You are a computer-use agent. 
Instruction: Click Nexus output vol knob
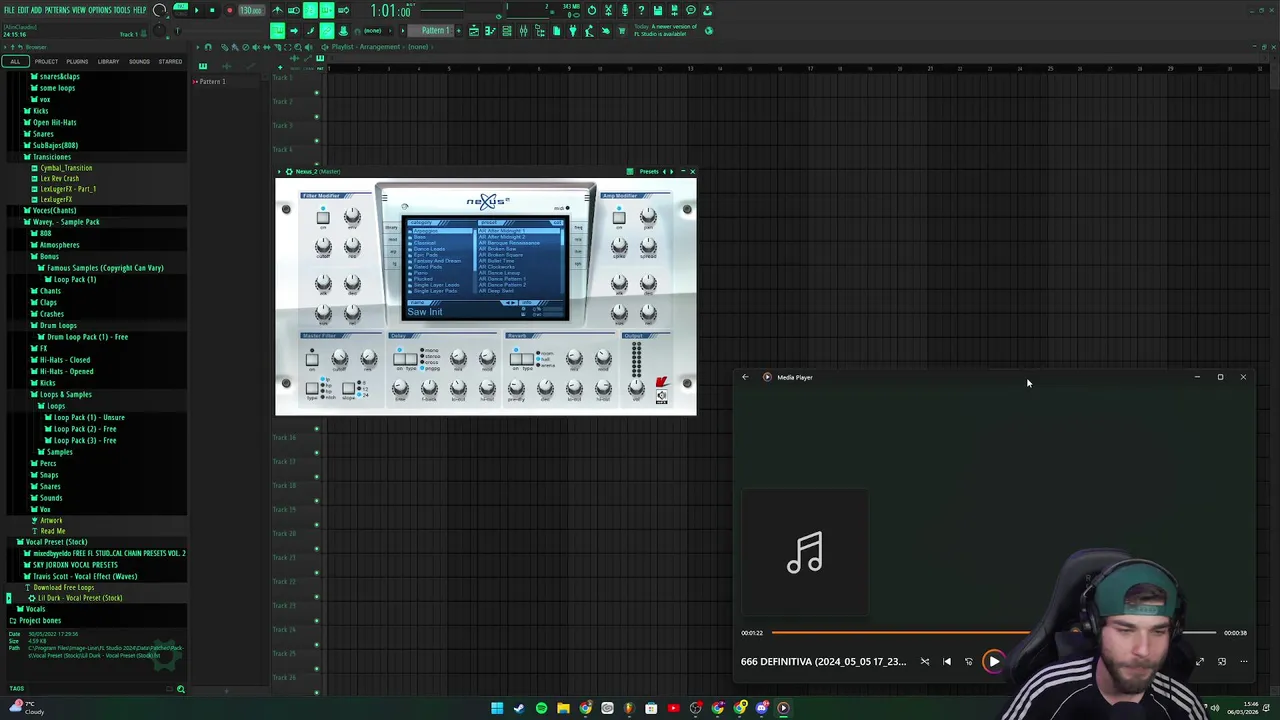(636, 386)
